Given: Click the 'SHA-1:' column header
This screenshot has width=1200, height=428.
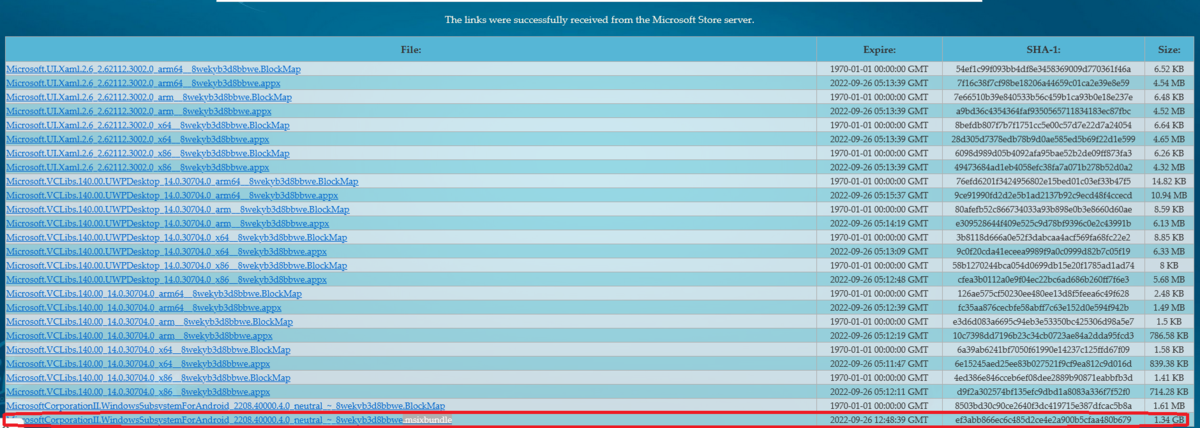Looking at the screenshot, I should [x=1043, y=48].
